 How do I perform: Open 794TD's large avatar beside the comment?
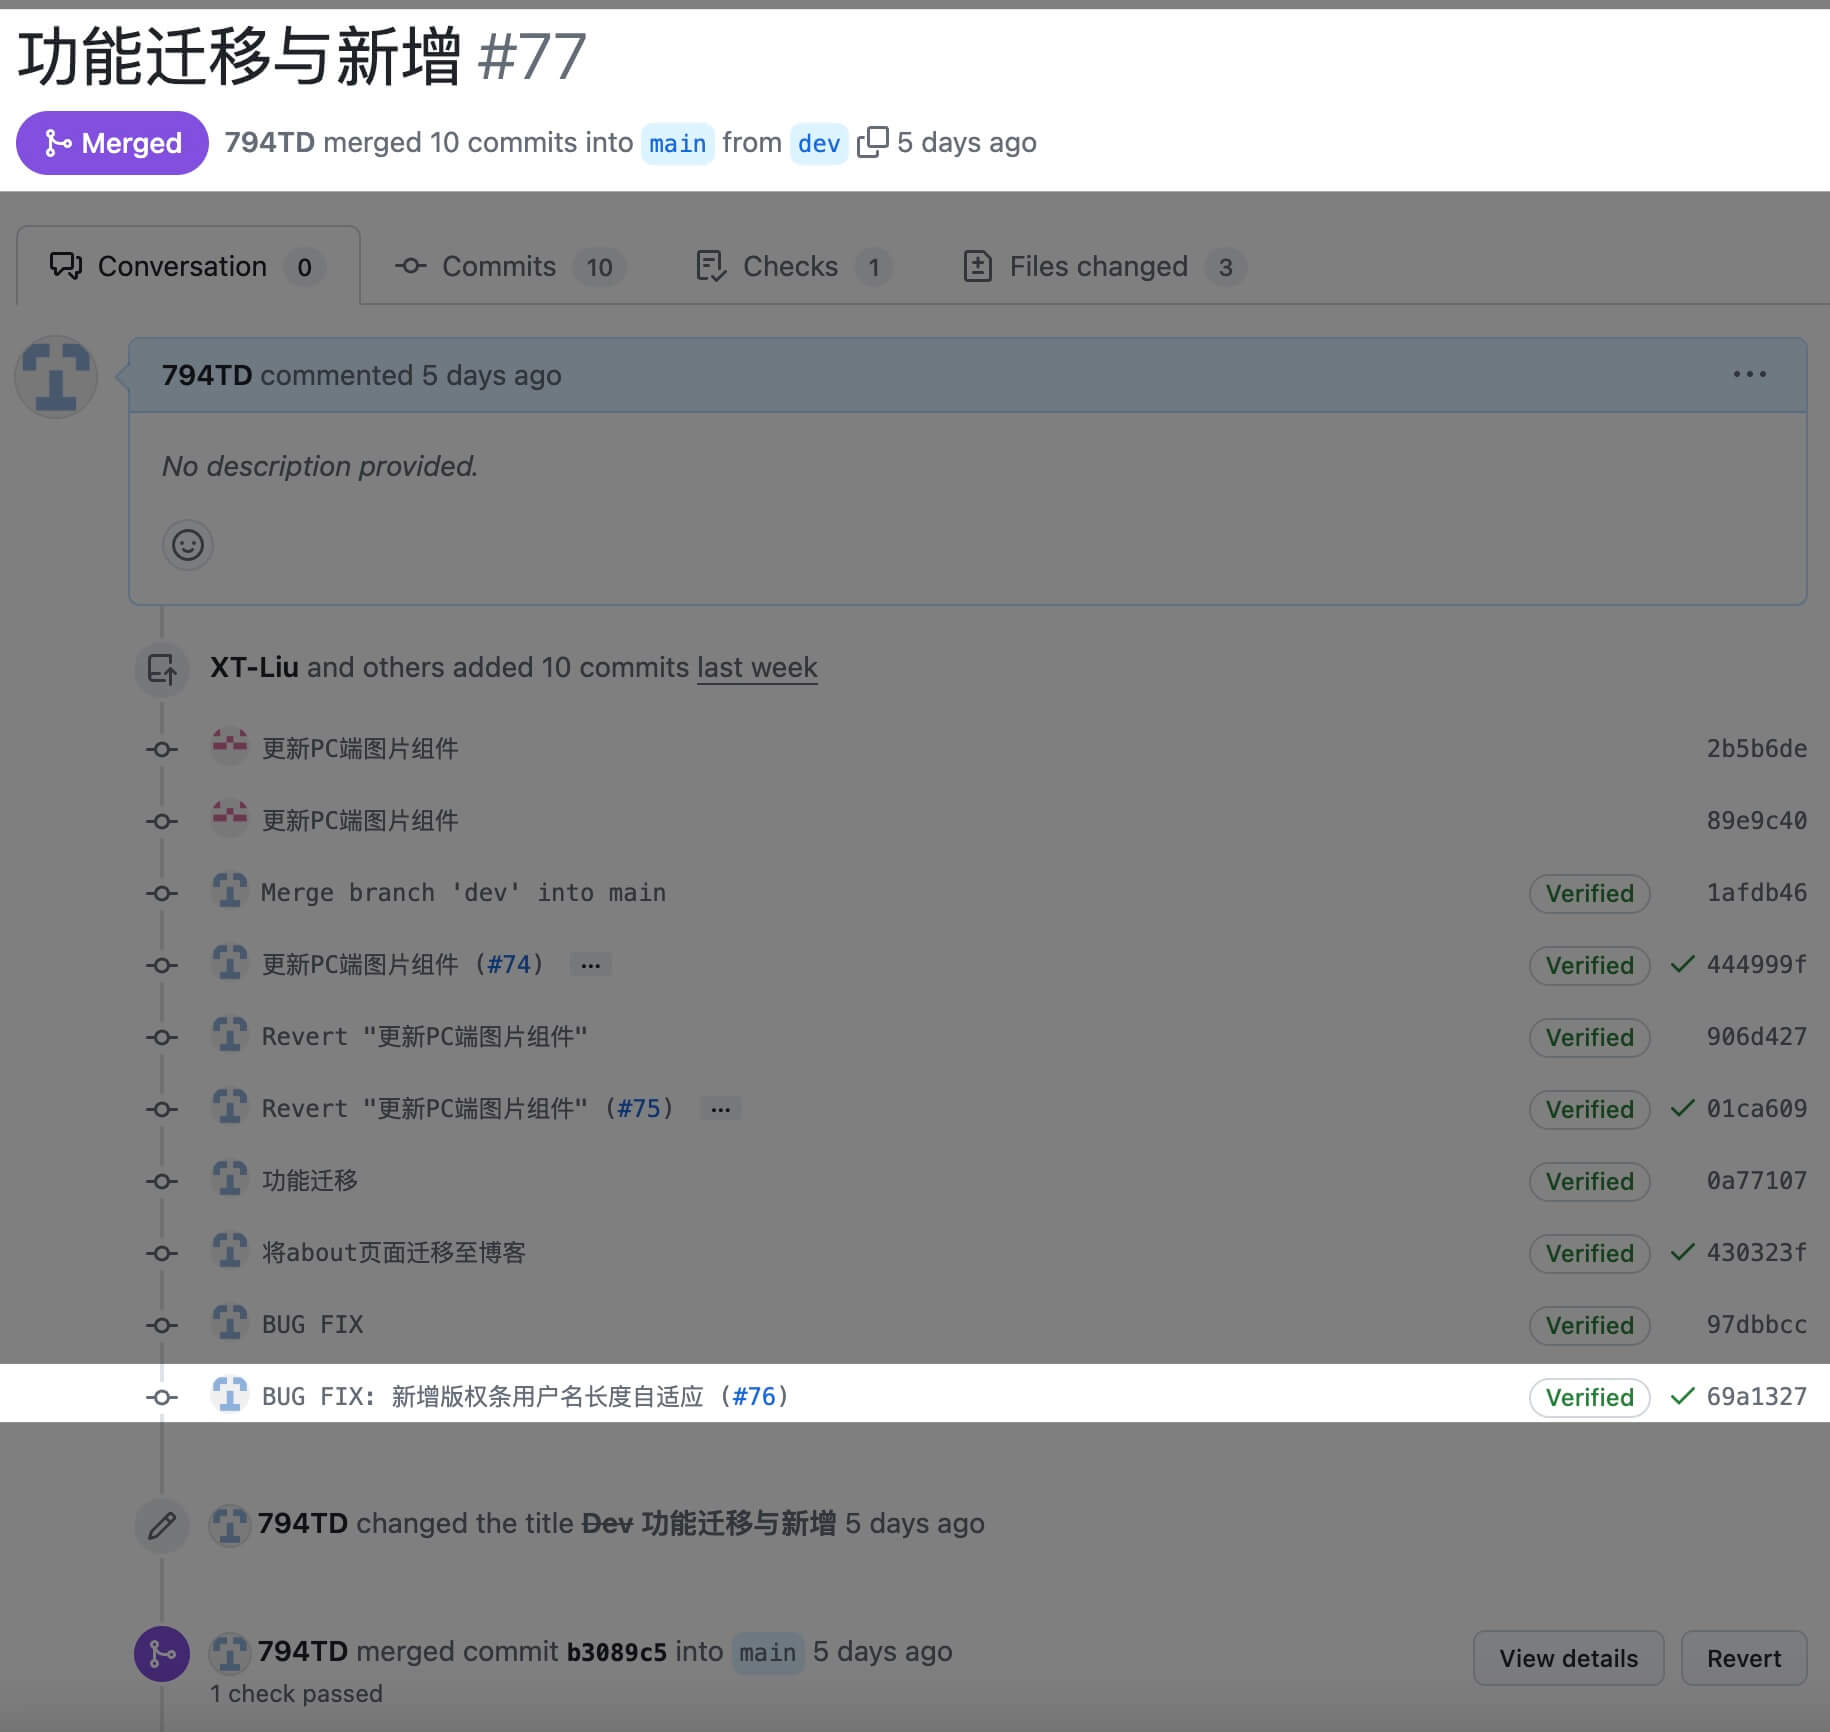coord(56,377)
